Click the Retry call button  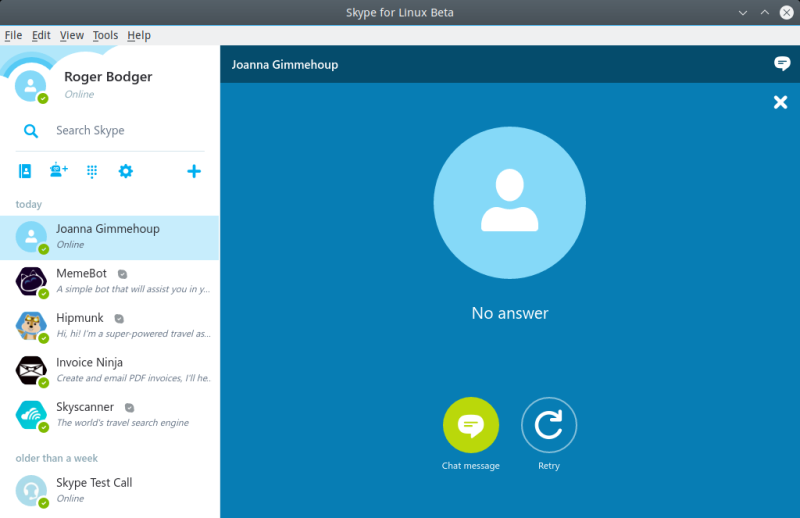tap(549, 425)
